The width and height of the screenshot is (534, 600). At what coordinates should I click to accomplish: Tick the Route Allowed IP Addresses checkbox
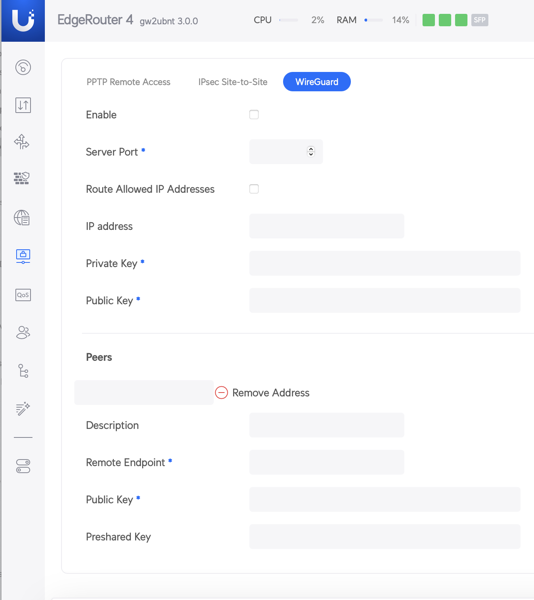pyautogui.click(x=254, y=189)
